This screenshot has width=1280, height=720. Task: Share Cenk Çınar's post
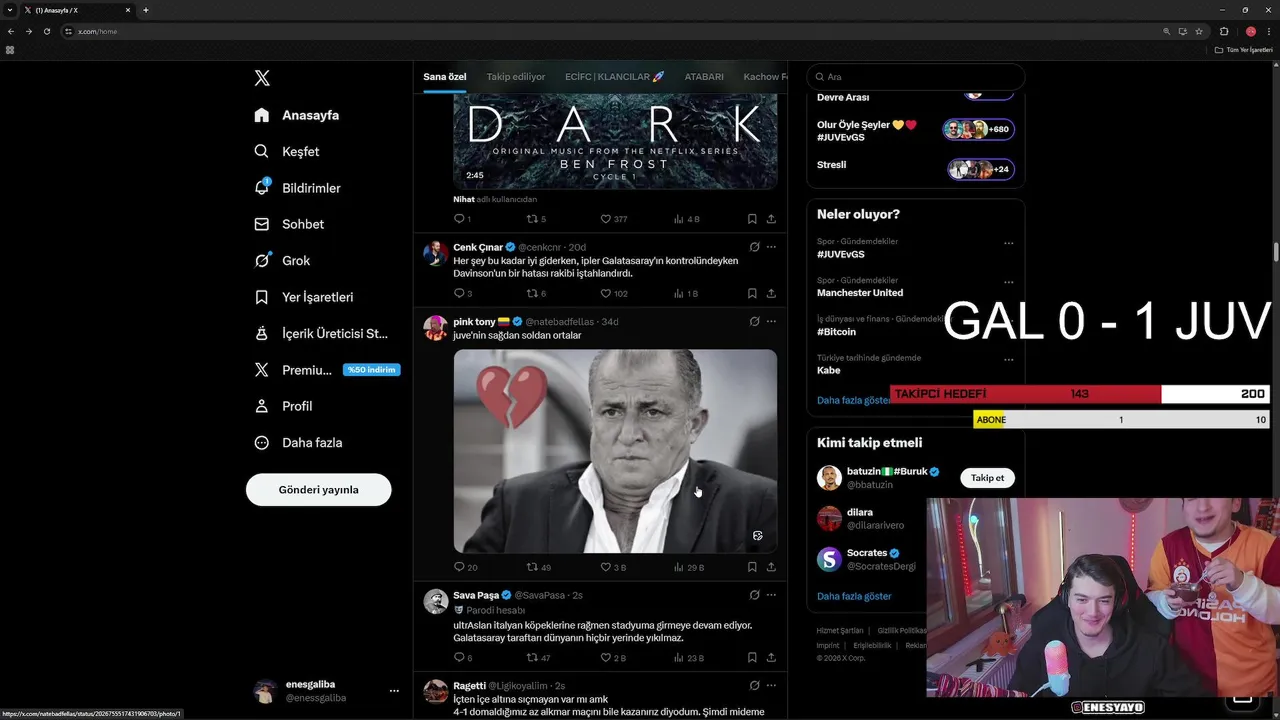771,294
